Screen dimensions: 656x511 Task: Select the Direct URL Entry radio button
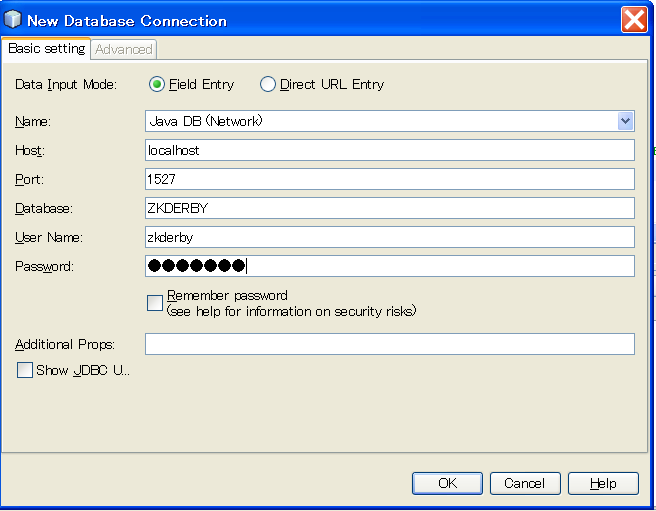pos(268,84)
